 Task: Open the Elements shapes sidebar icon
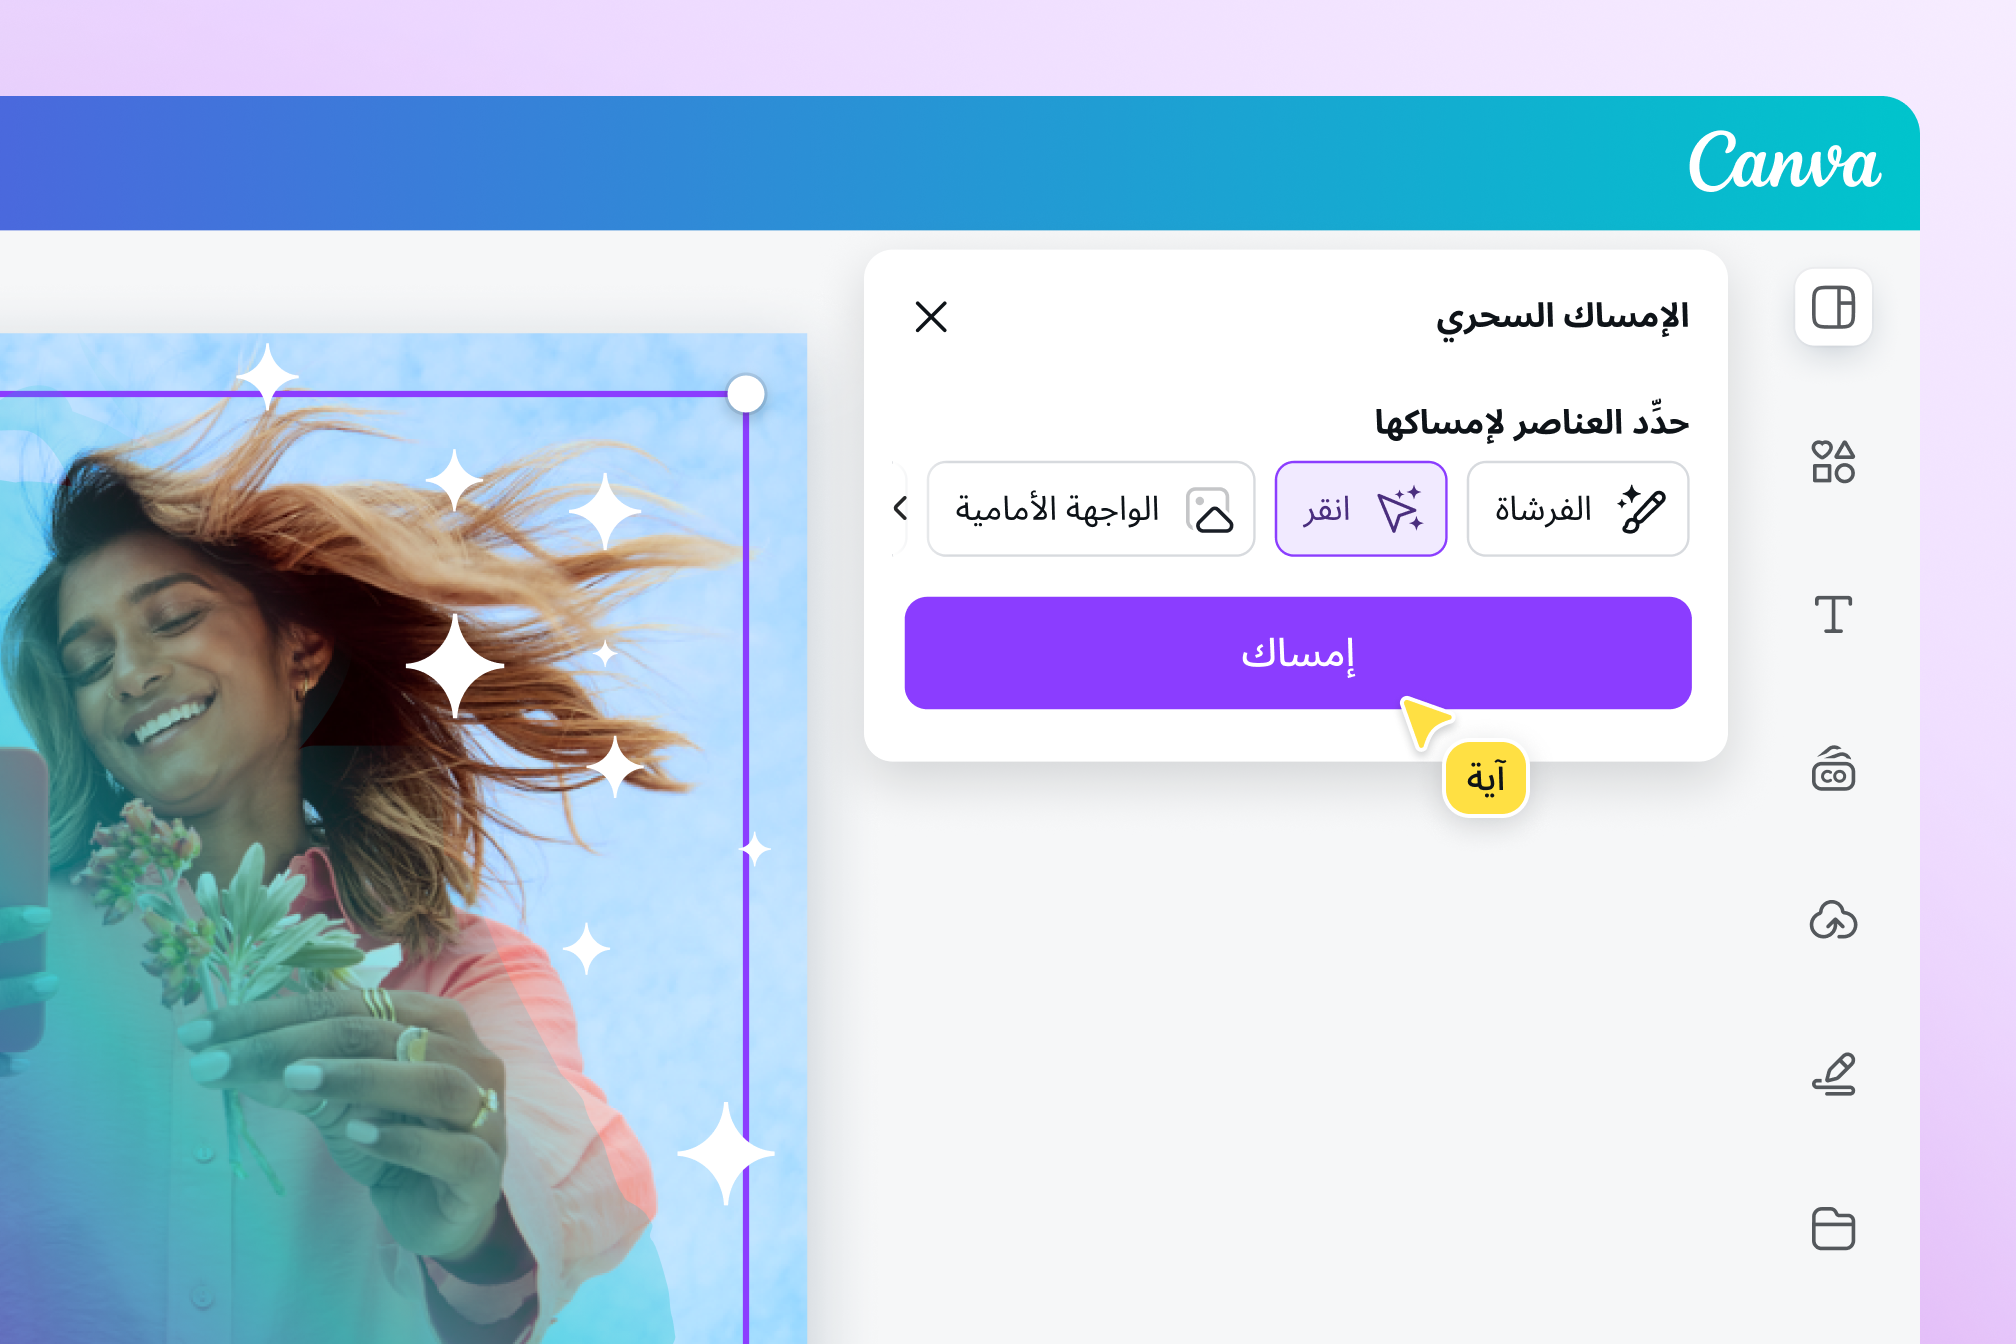pyautogui.click(x=1833, y=461)
